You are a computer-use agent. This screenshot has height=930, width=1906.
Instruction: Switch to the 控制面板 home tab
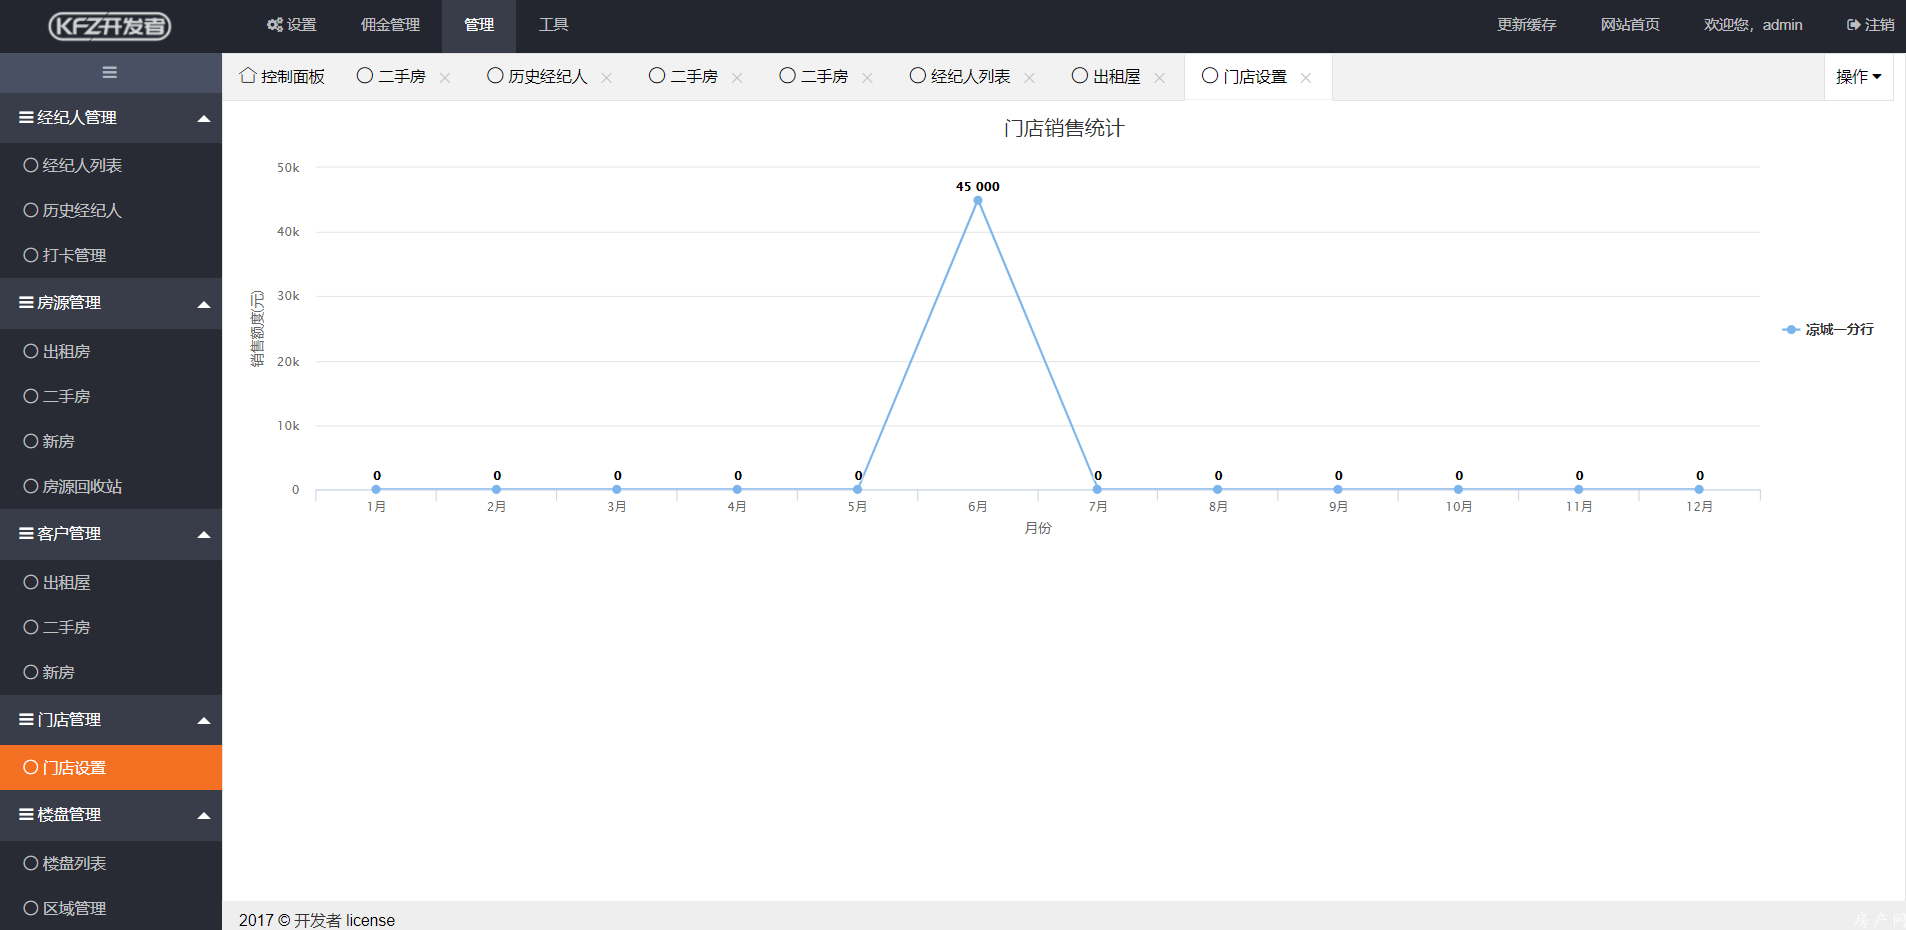pyautogui.click(x=282, y=77)
